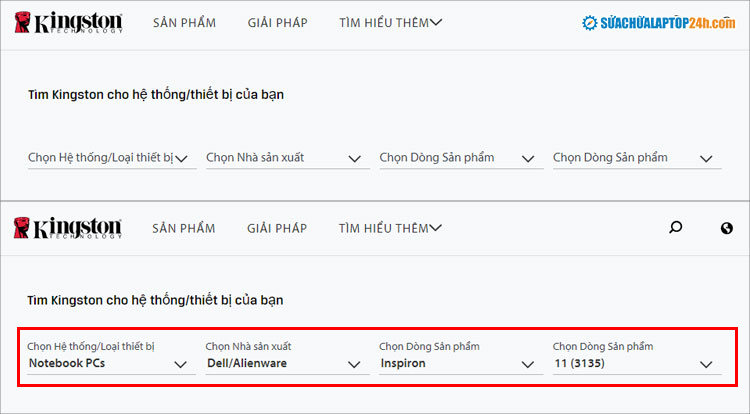Open the dropdown showing Notebook PCs
750x414 pixels.
pyautogui.click(x=111, y=357)
